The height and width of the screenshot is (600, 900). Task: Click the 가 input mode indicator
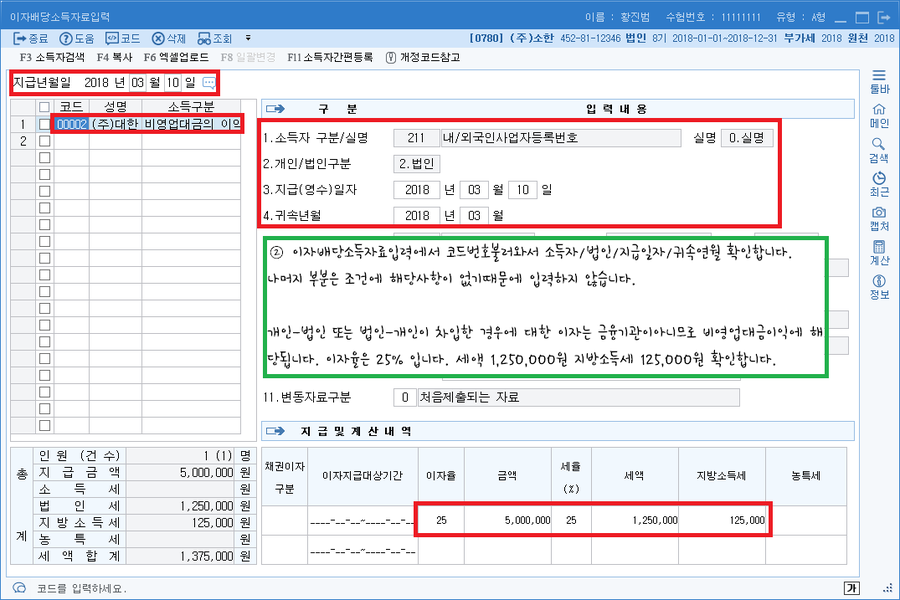point(851,588)
